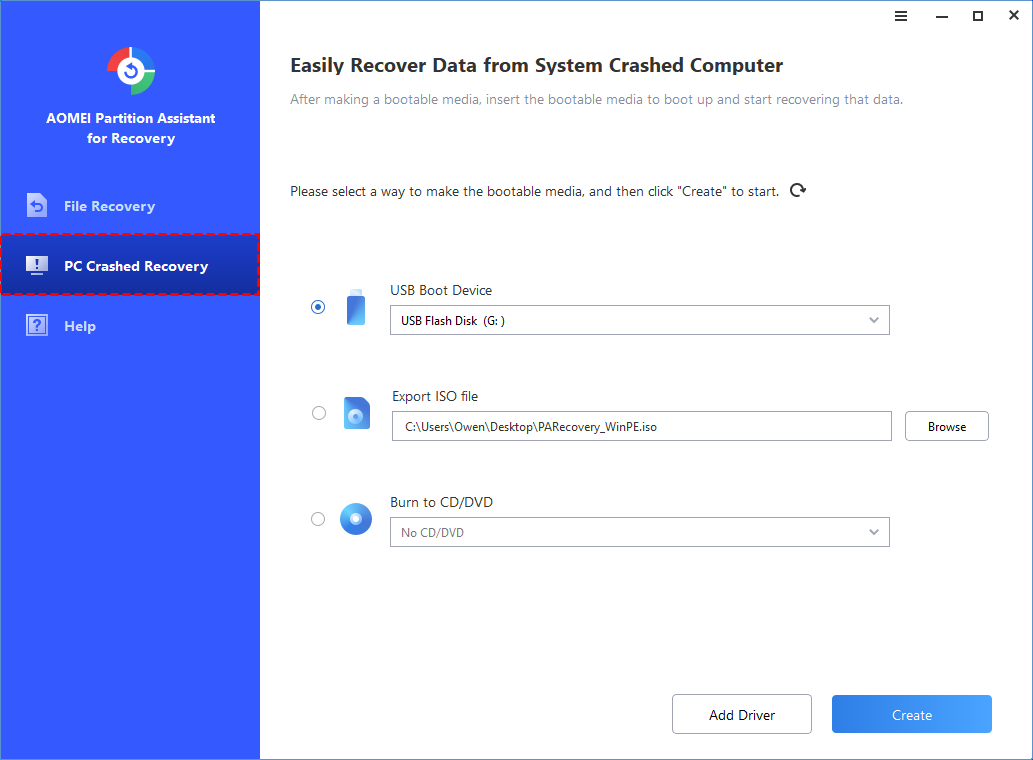Select the Burn to CD/DVD radio button
The width and height of the screenshot is (1033, 760).
point(318,519)
